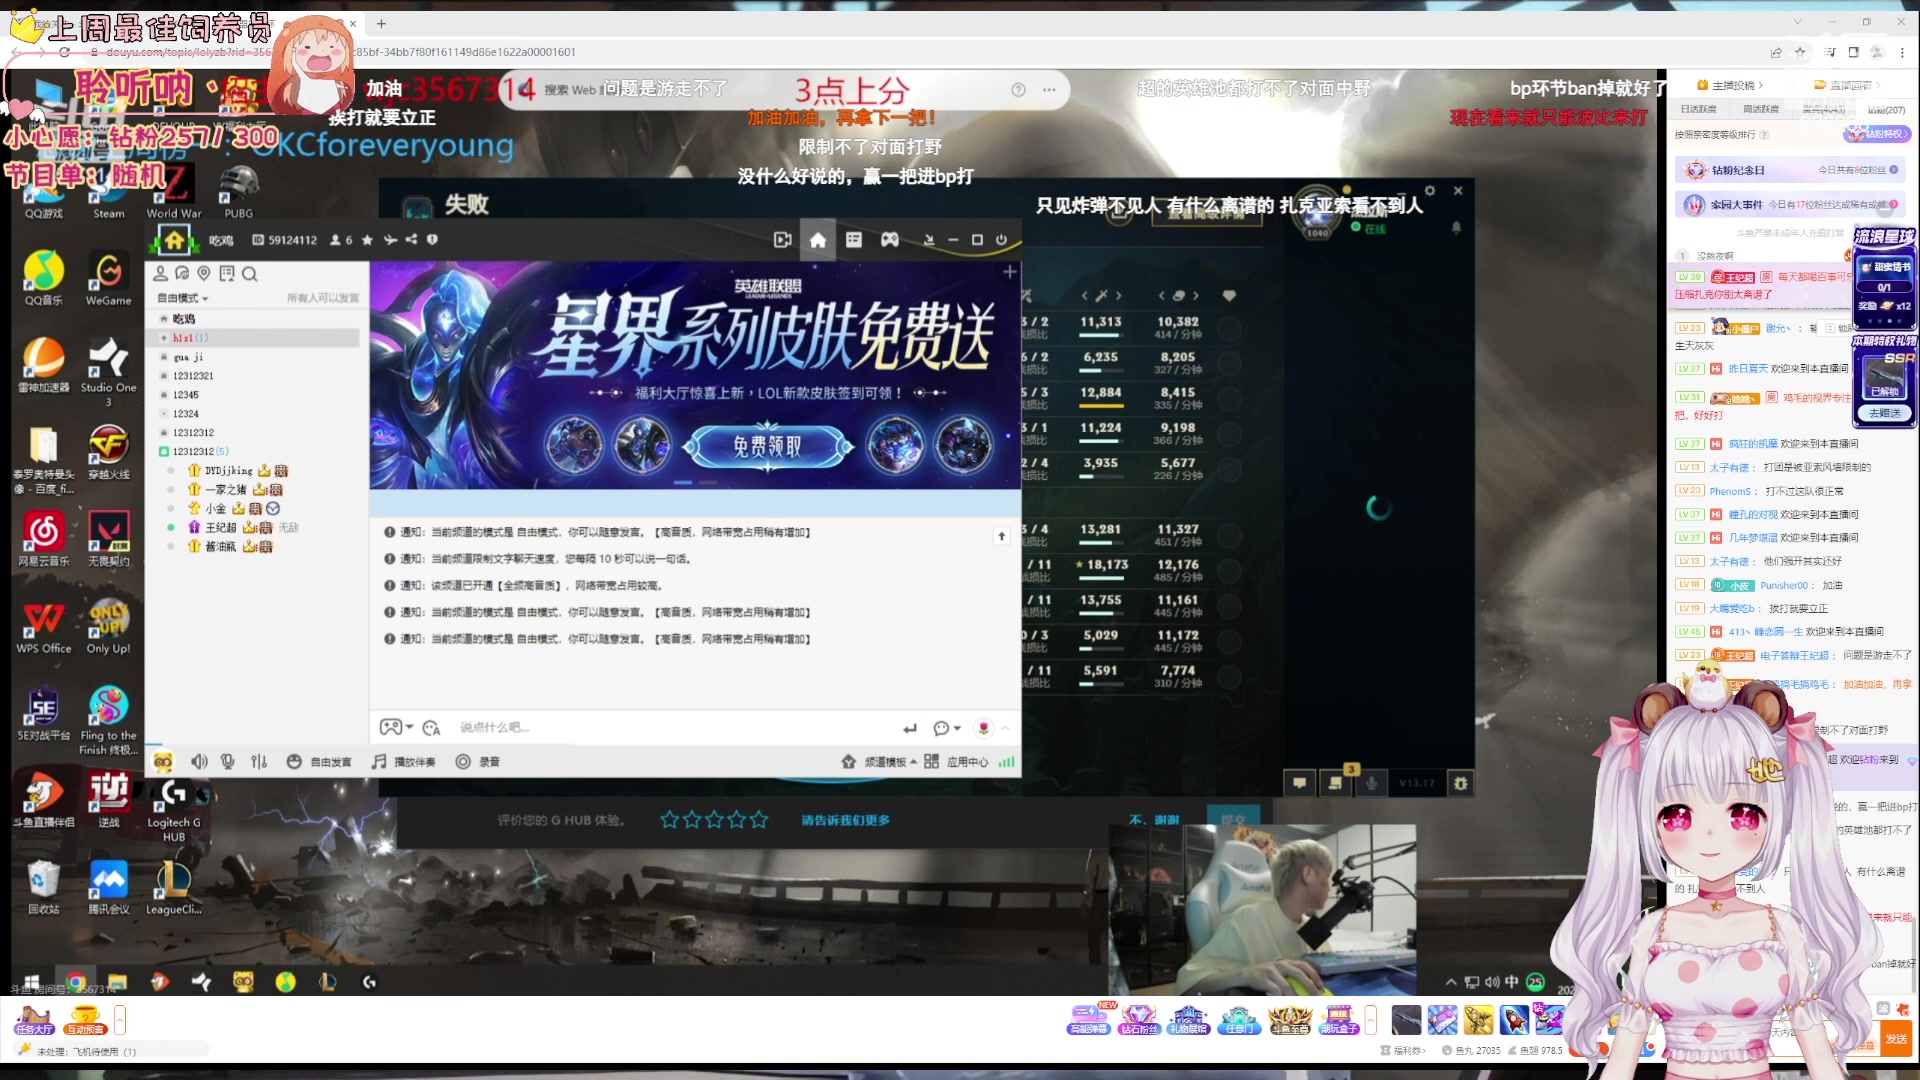Rate G HUB with the fifth star
Viewport: 1920px width, 1080px height.
759,820
